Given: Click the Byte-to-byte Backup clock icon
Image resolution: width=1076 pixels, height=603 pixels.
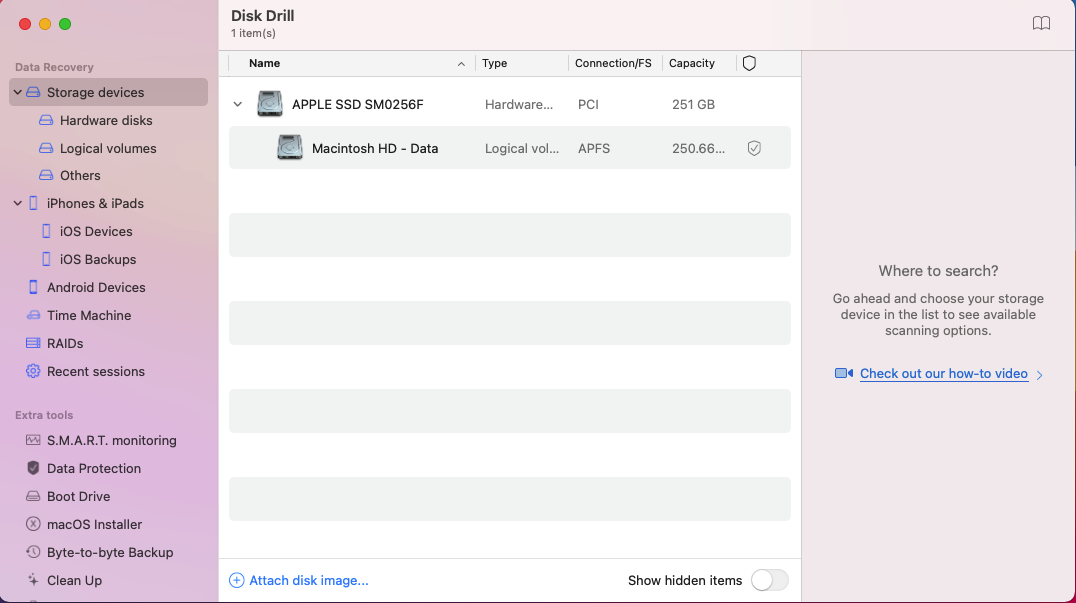Looking at the screenshot, I should 33,552.
